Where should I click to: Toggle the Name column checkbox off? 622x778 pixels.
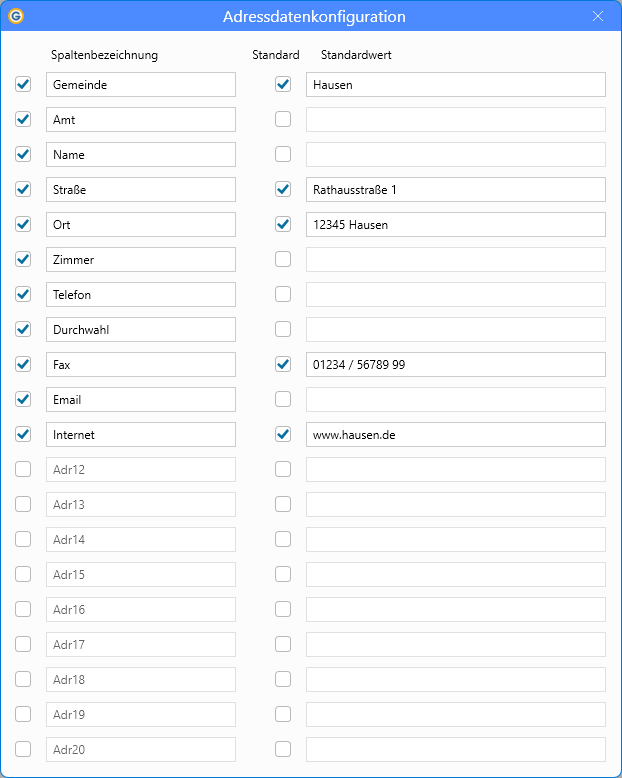click(x=23, y=155)
